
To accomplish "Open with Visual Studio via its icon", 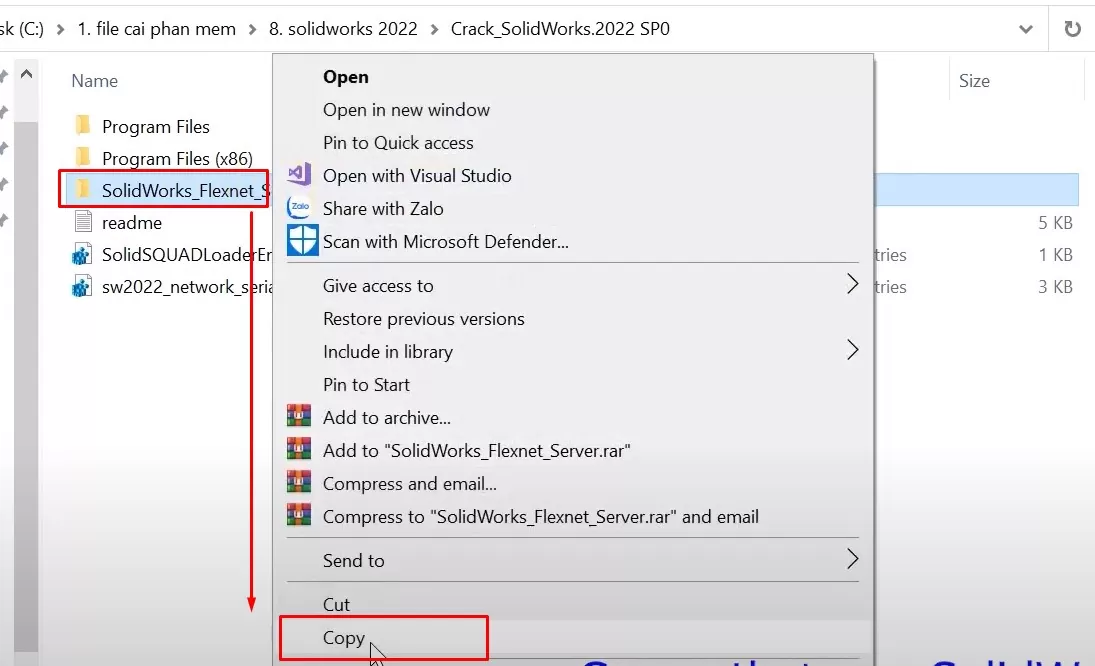I will click(x=297, y=174).
